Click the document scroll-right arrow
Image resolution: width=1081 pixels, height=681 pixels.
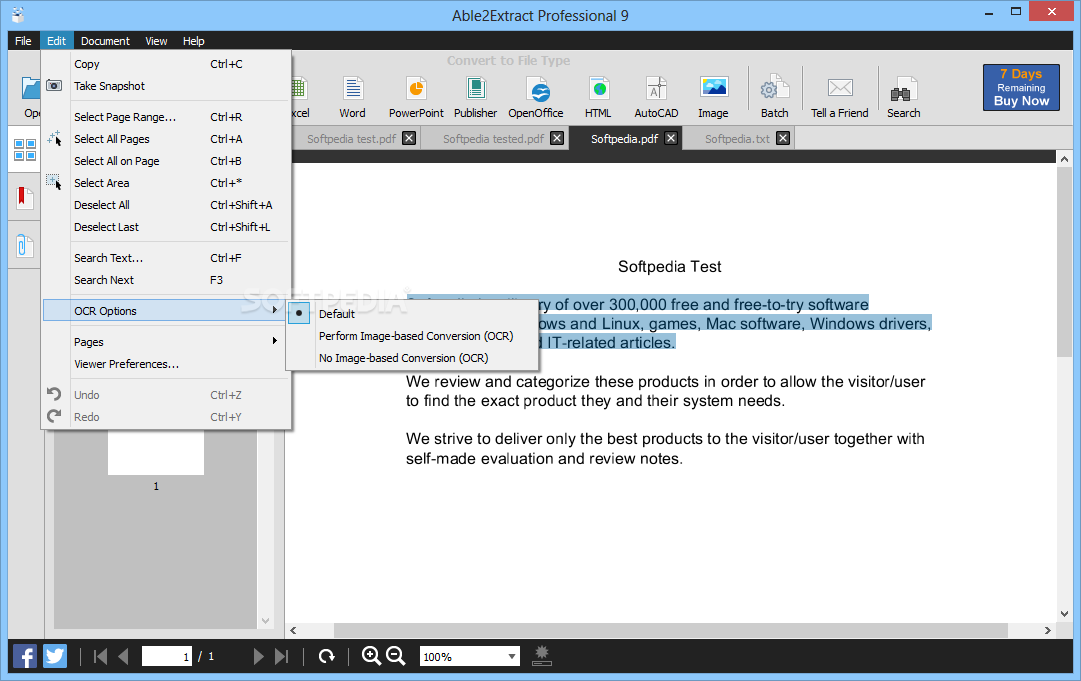1047,630
